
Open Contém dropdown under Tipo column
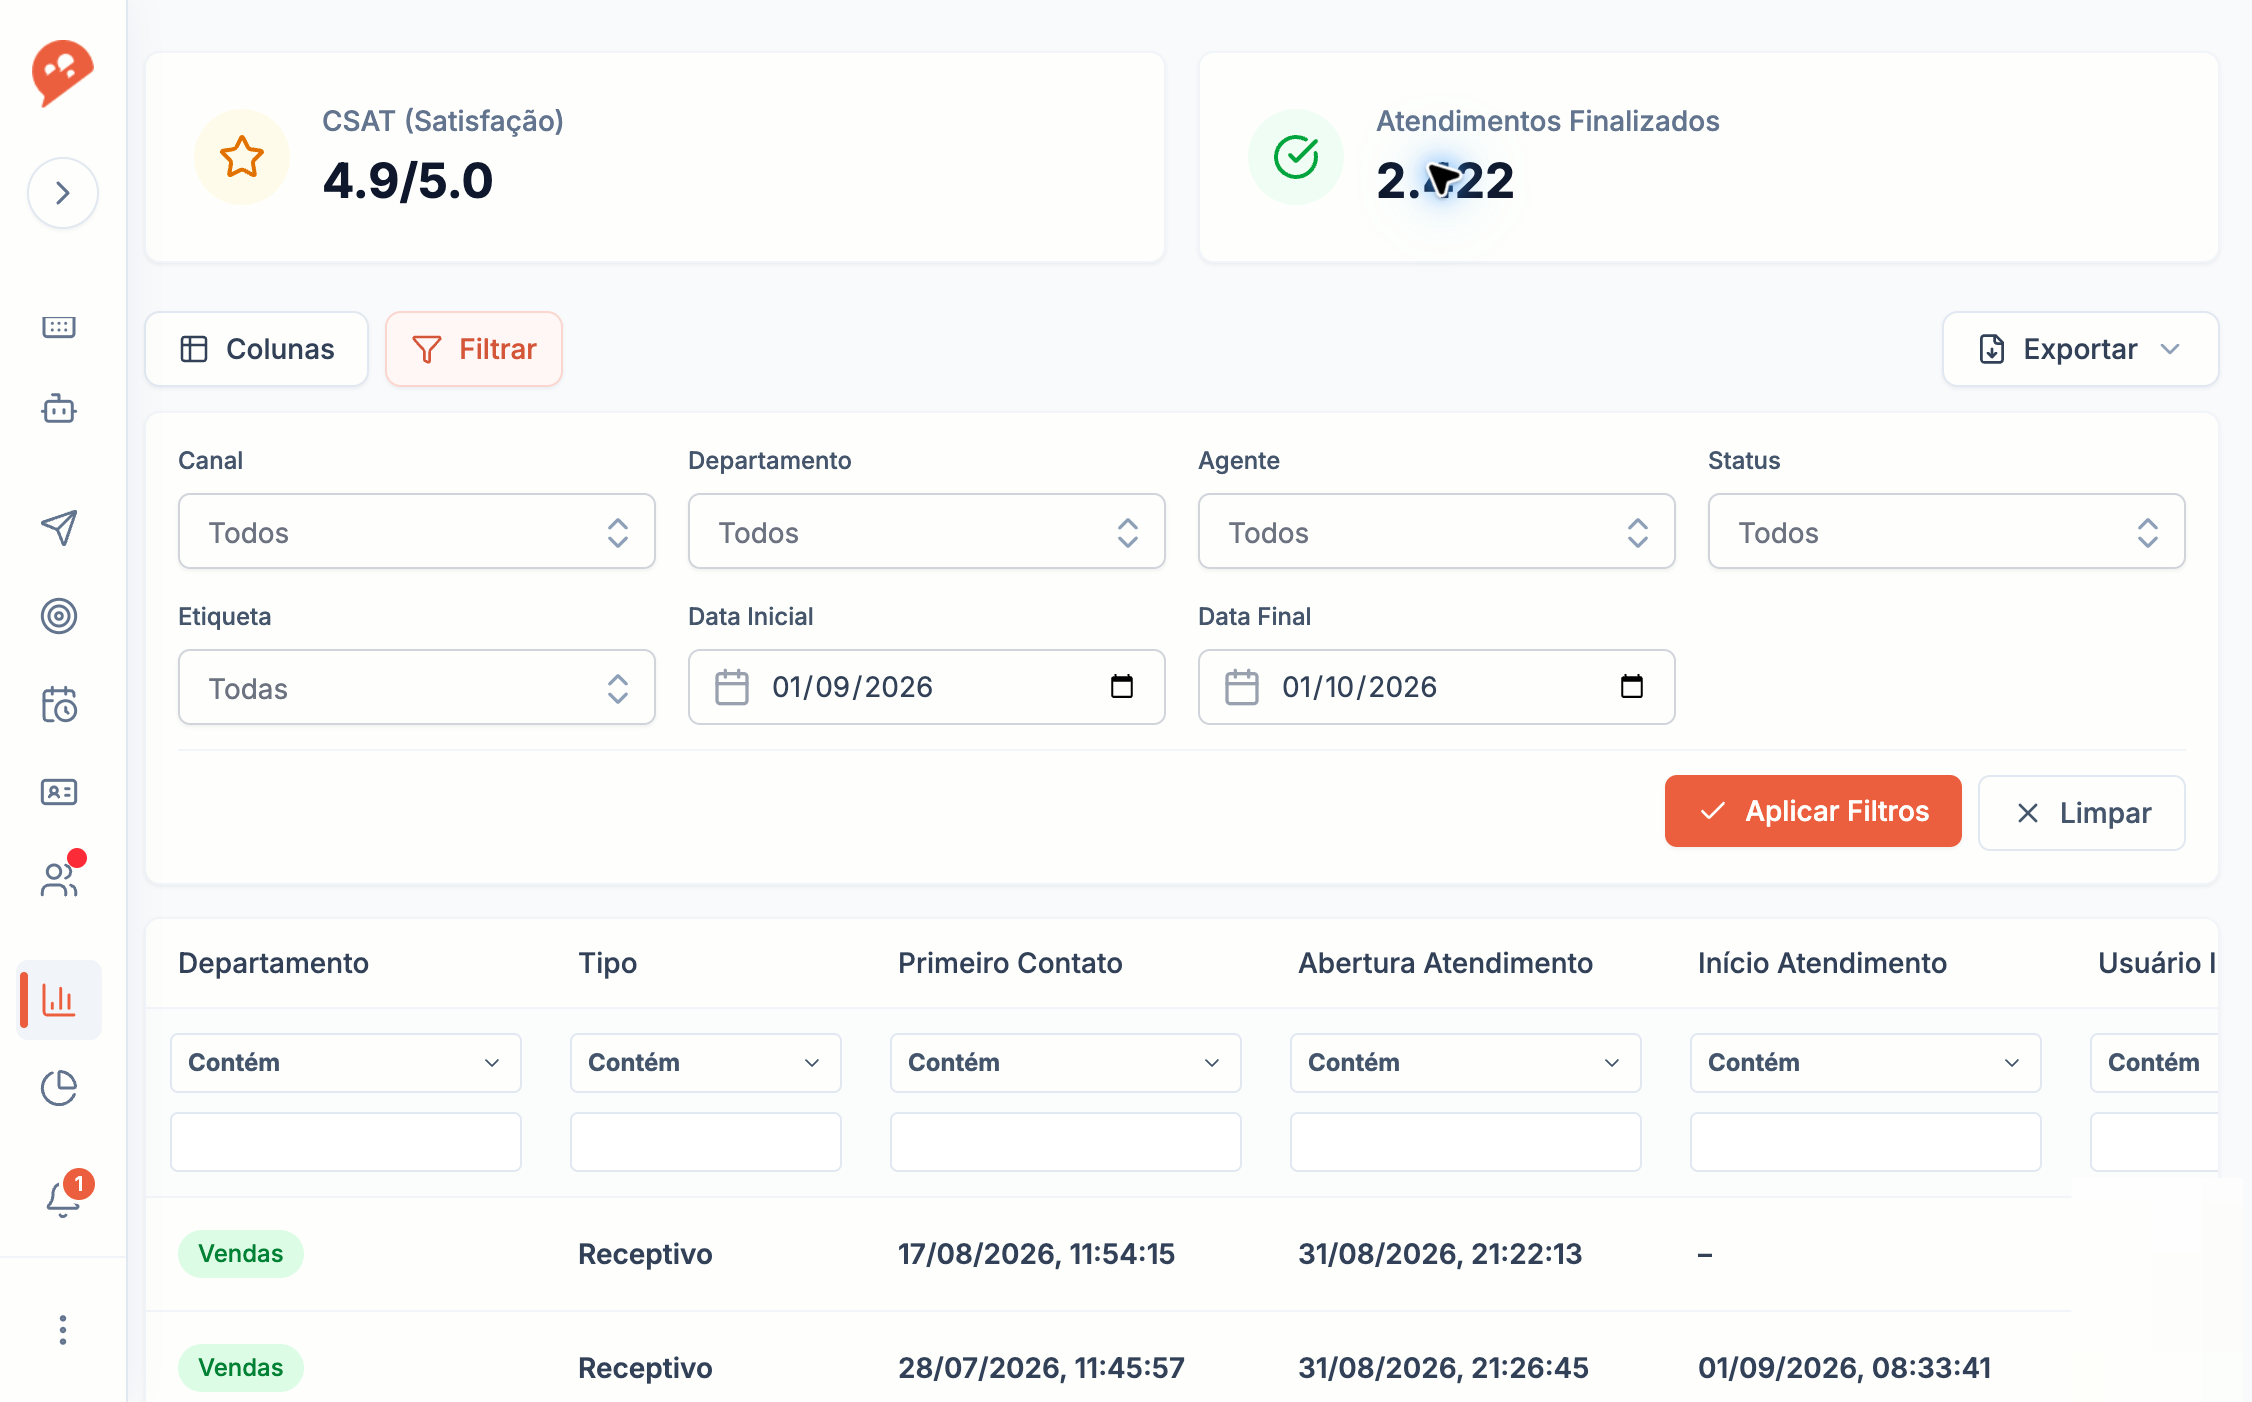point(706,1063)
